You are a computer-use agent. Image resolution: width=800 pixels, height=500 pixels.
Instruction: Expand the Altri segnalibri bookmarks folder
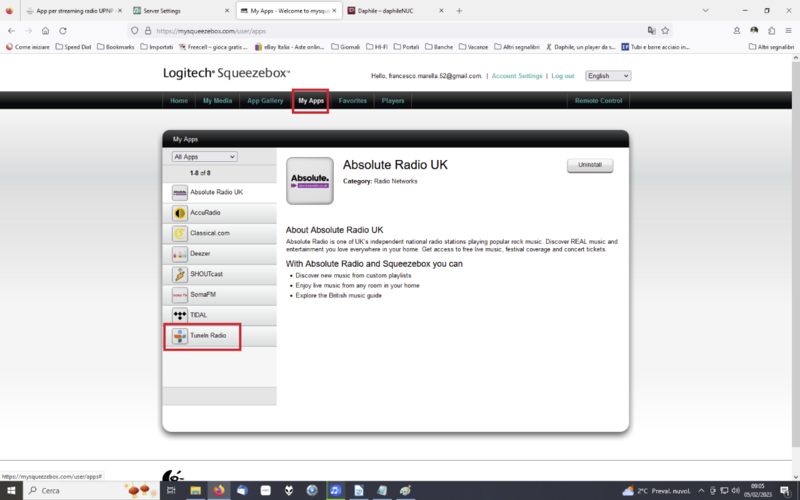coord(770,46)
